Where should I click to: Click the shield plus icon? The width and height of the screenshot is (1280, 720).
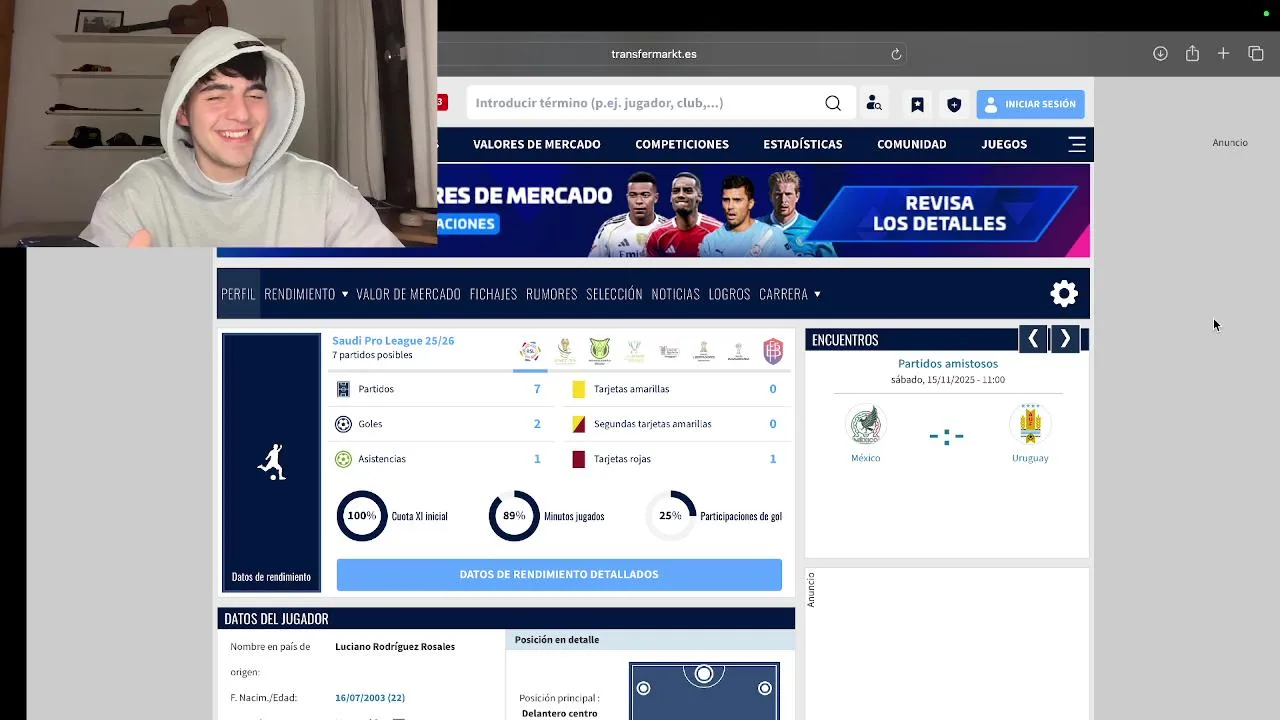click(x=954, y=104)
